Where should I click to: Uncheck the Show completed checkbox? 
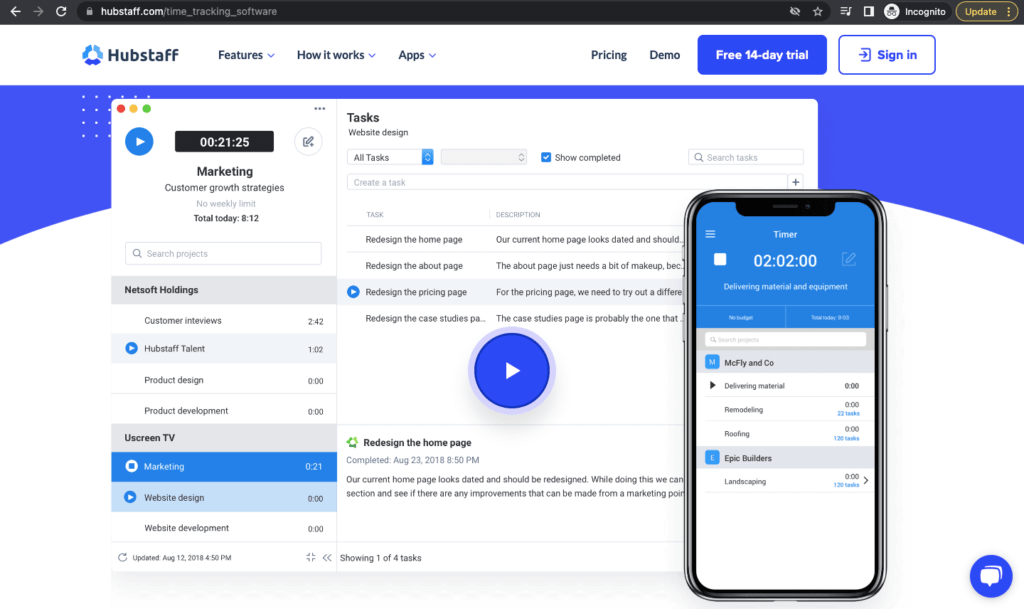click(546, 157)
